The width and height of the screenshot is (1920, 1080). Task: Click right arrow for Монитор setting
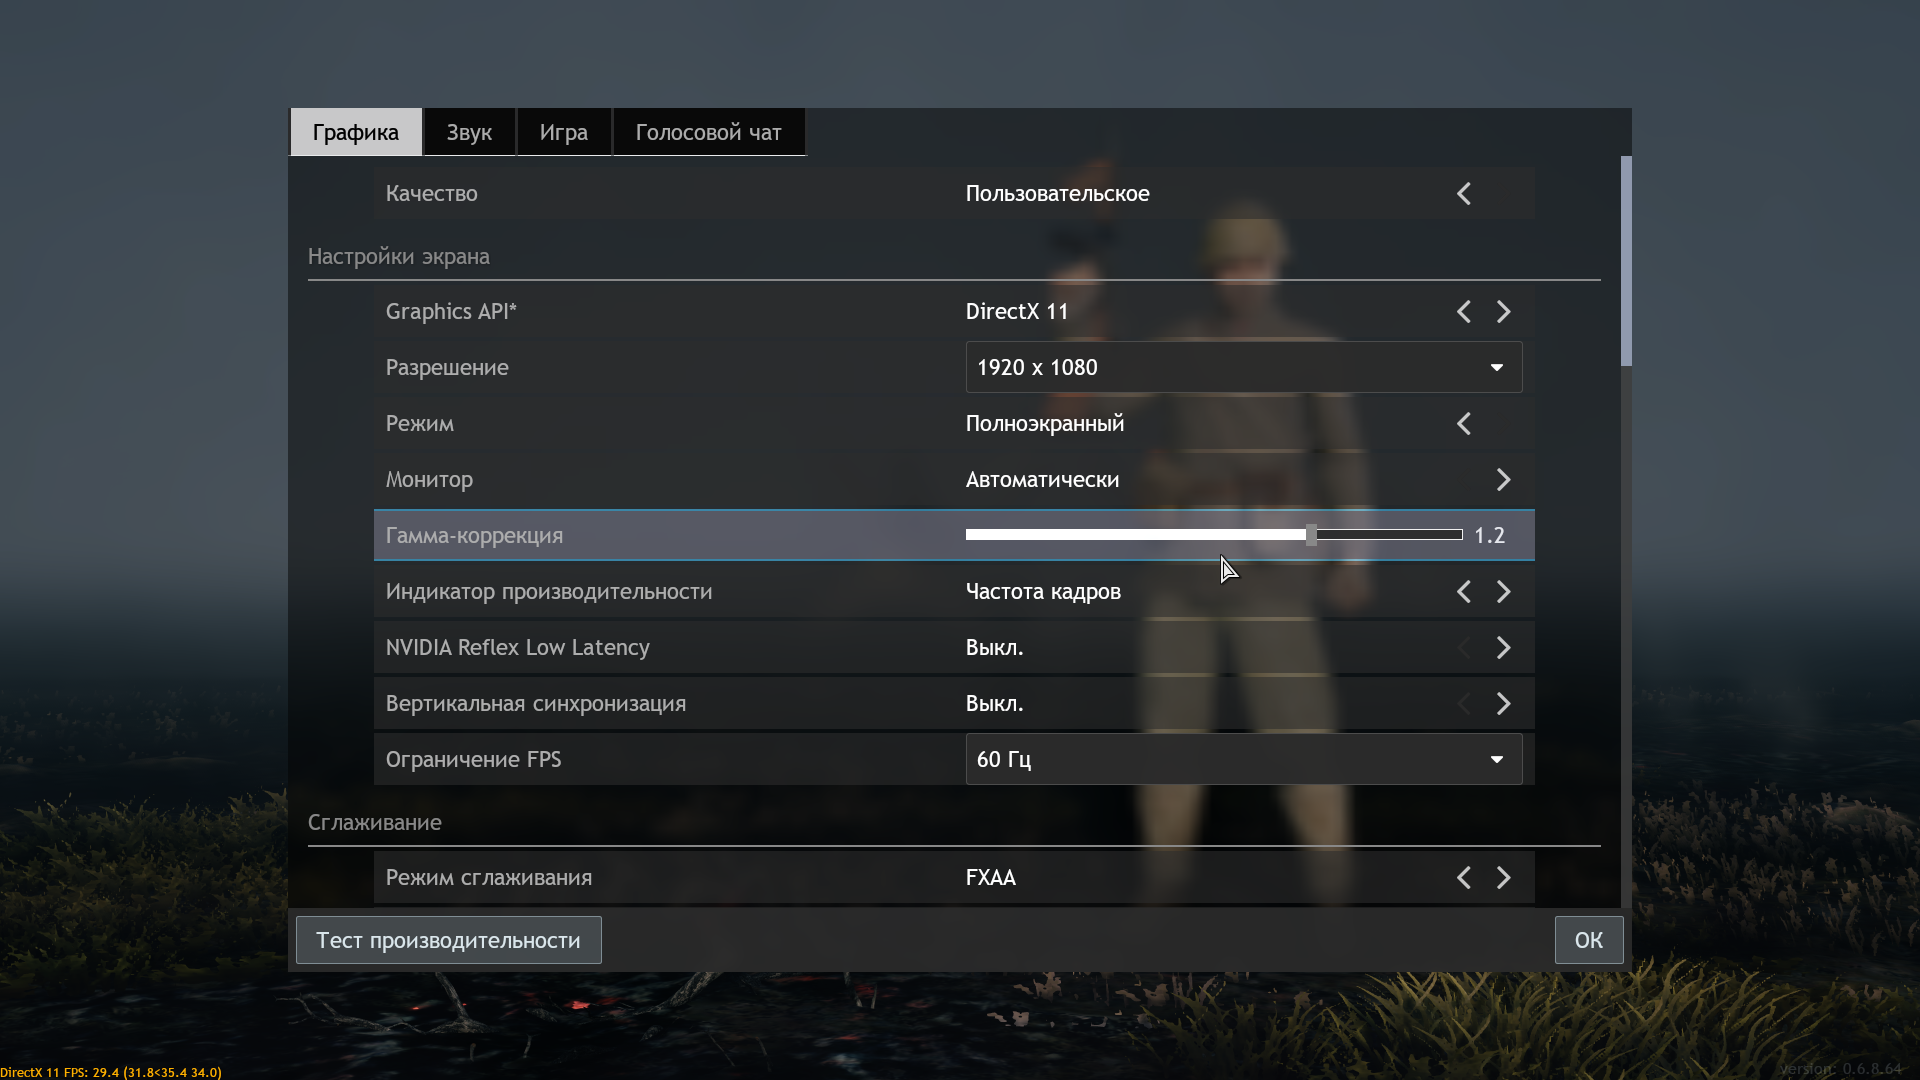1503,480
